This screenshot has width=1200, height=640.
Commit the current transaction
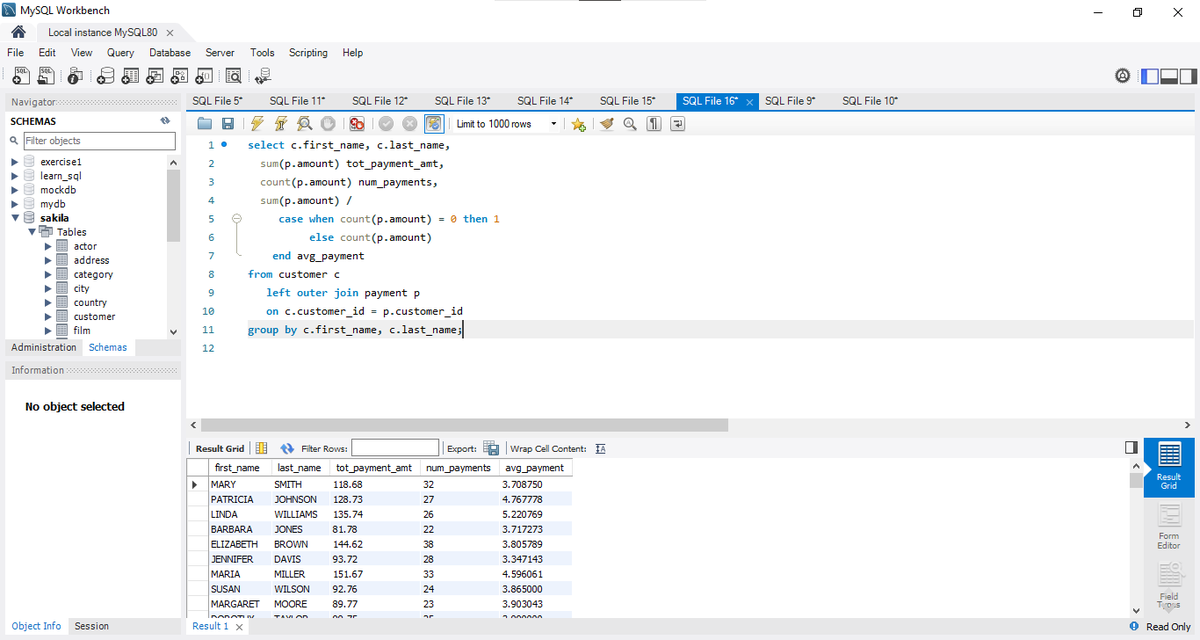386,124
